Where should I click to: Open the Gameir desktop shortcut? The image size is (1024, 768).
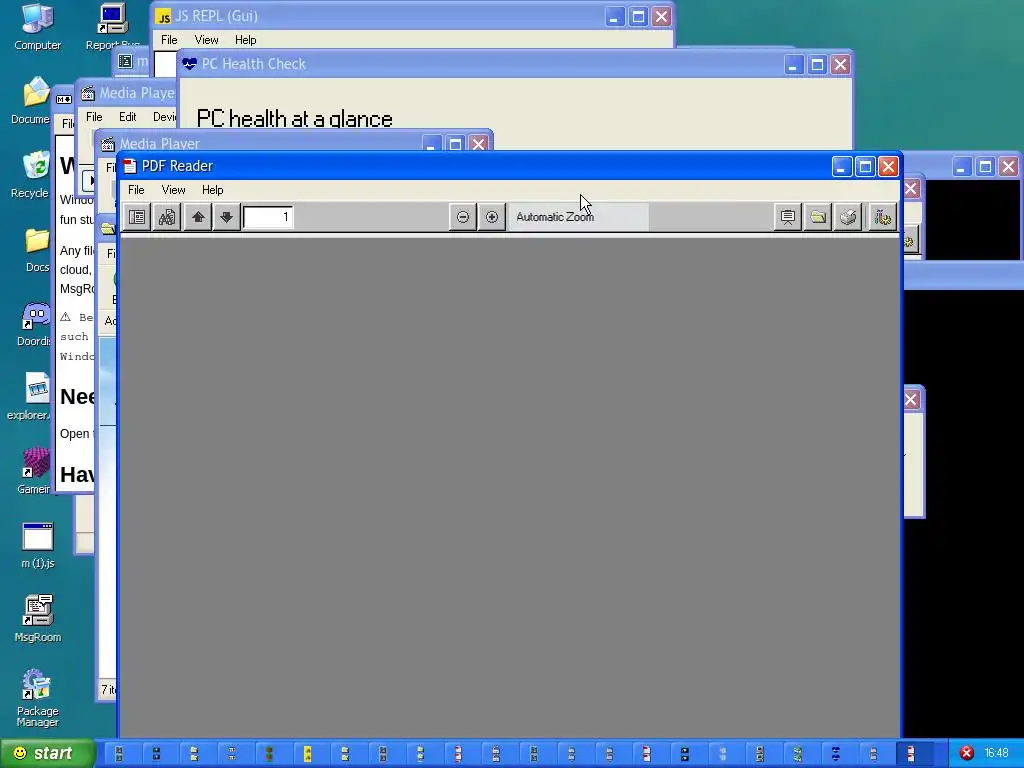34,472
